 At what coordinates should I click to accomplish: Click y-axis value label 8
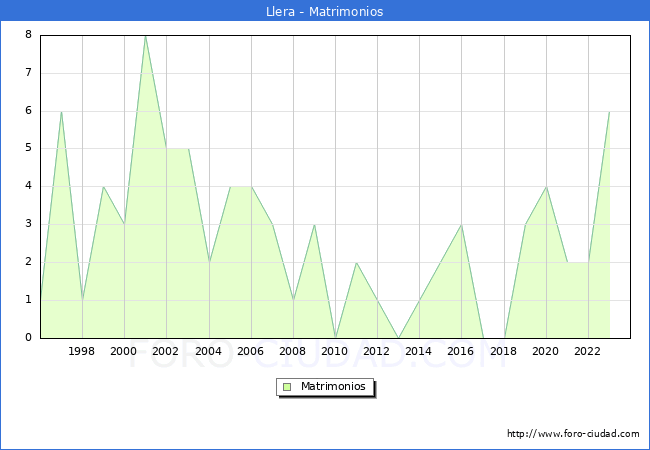pyautogui.click(x=28, y=34)
